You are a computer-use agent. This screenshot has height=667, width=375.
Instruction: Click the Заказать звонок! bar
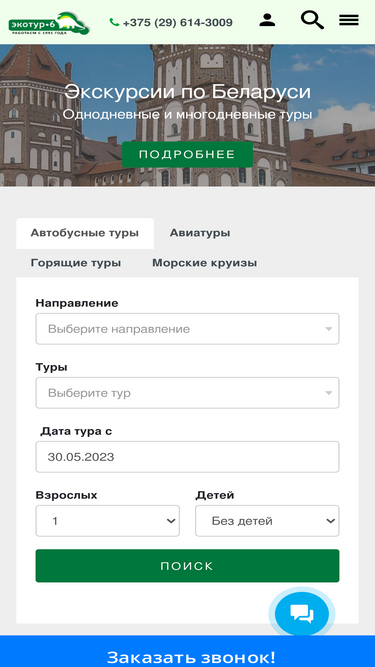[188, 653]
